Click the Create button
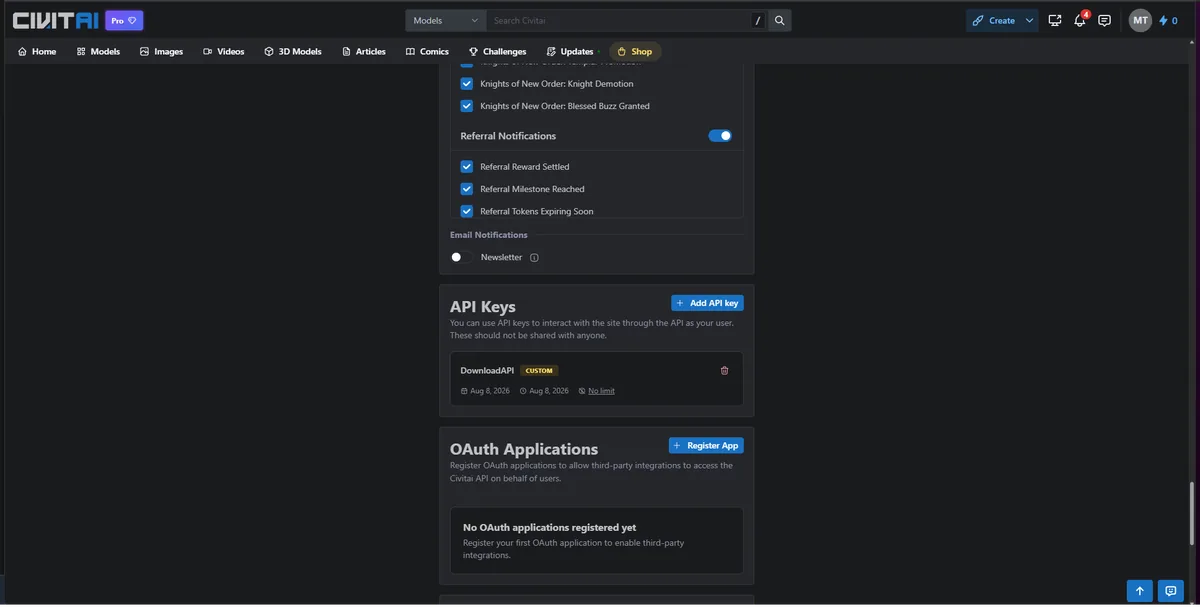 (x=994, y=20)
